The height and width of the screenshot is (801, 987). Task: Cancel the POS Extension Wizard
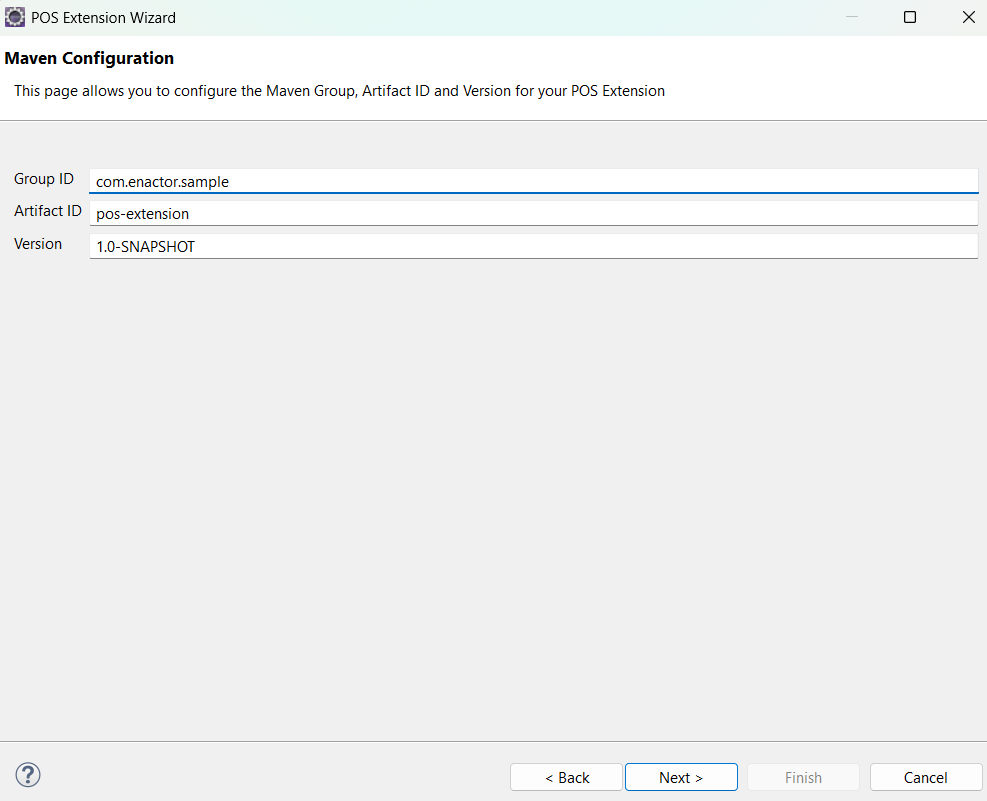925,777
